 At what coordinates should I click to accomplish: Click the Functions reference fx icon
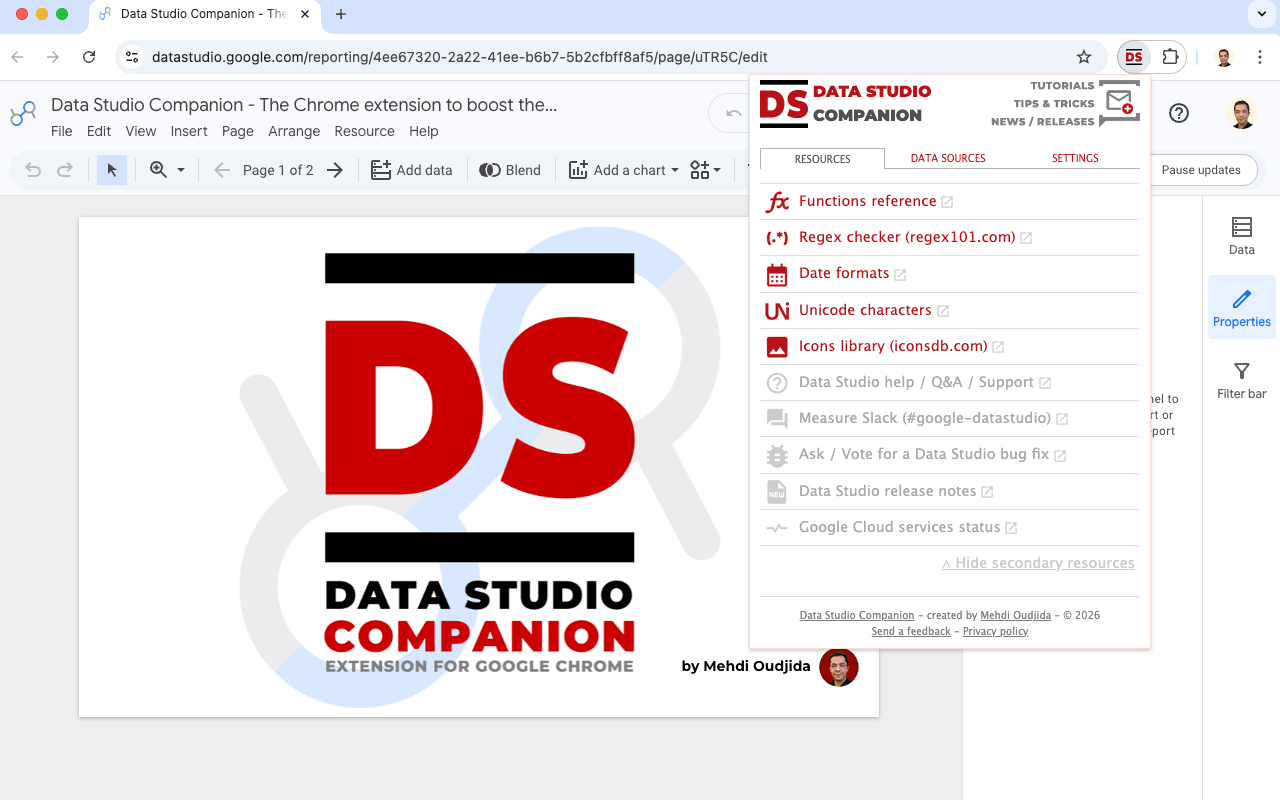(x=777, y=202)
